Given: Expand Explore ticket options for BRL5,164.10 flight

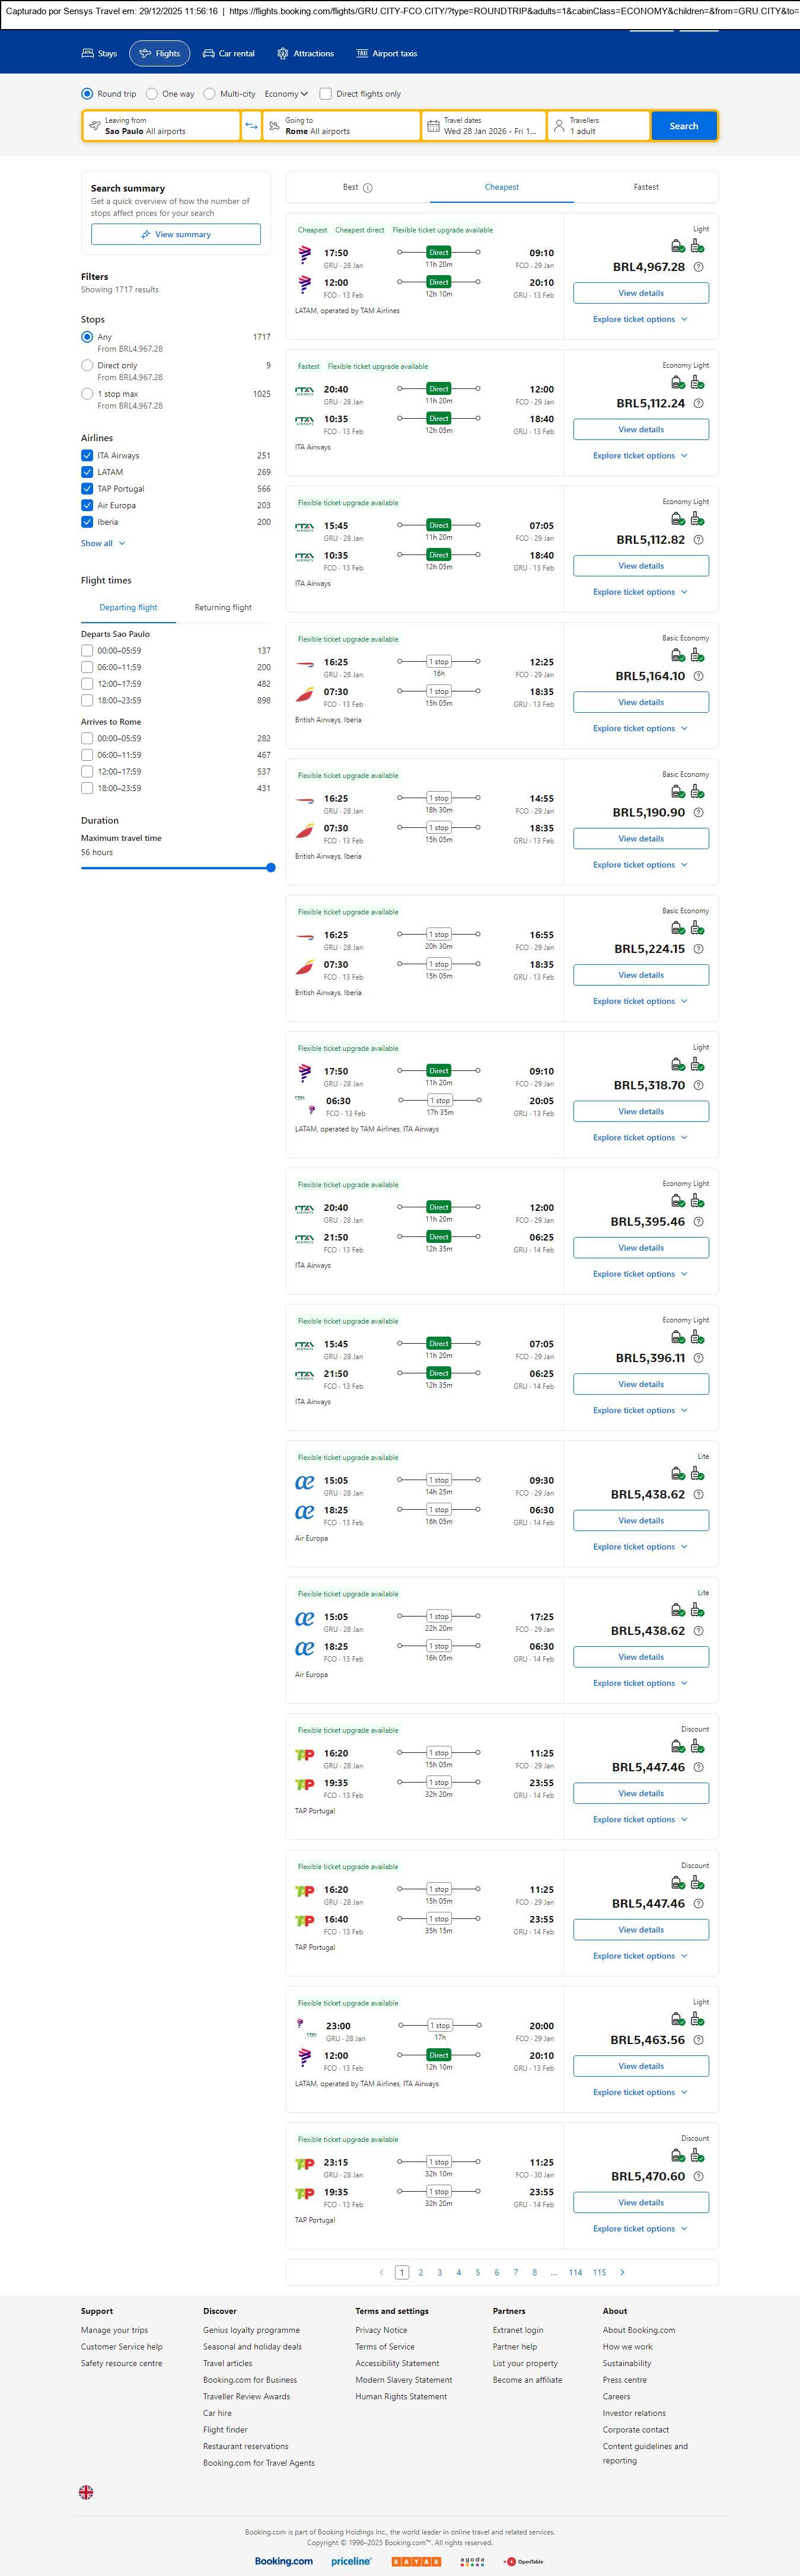Looking at the screenshot, I should click(x=640, y=729).
